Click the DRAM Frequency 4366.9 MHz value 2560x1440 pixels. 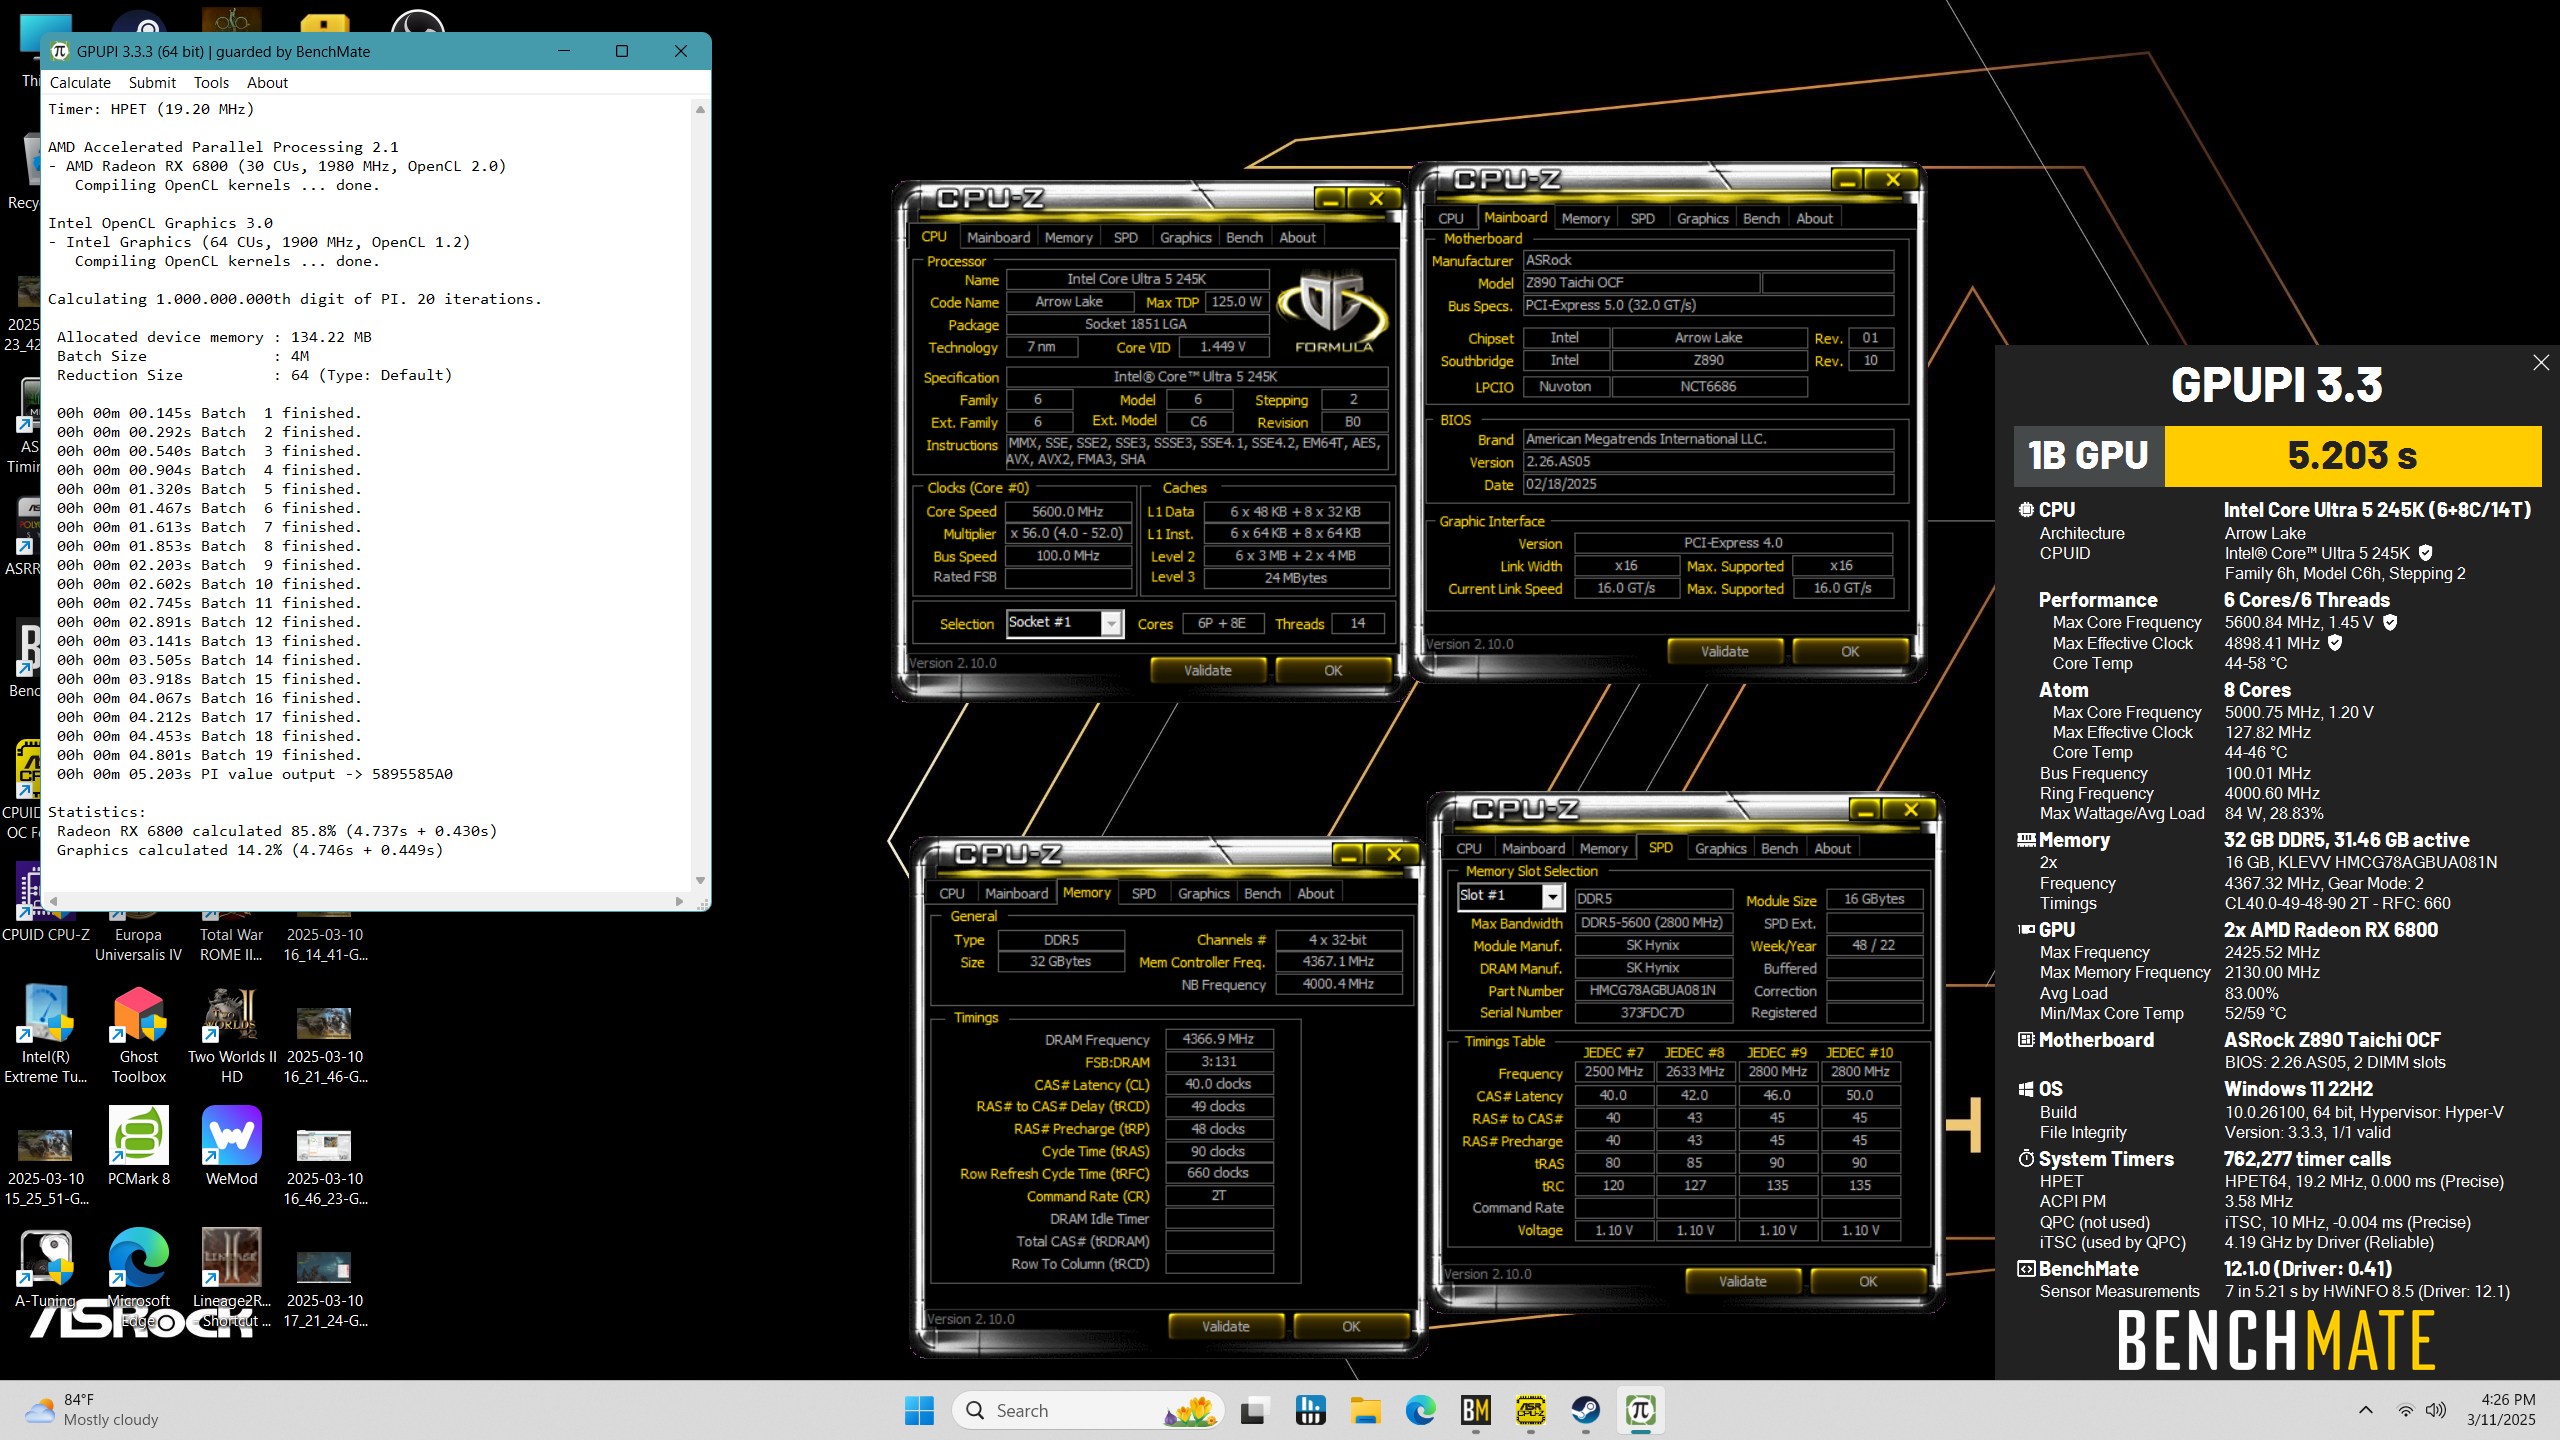coord(1218,1039)
